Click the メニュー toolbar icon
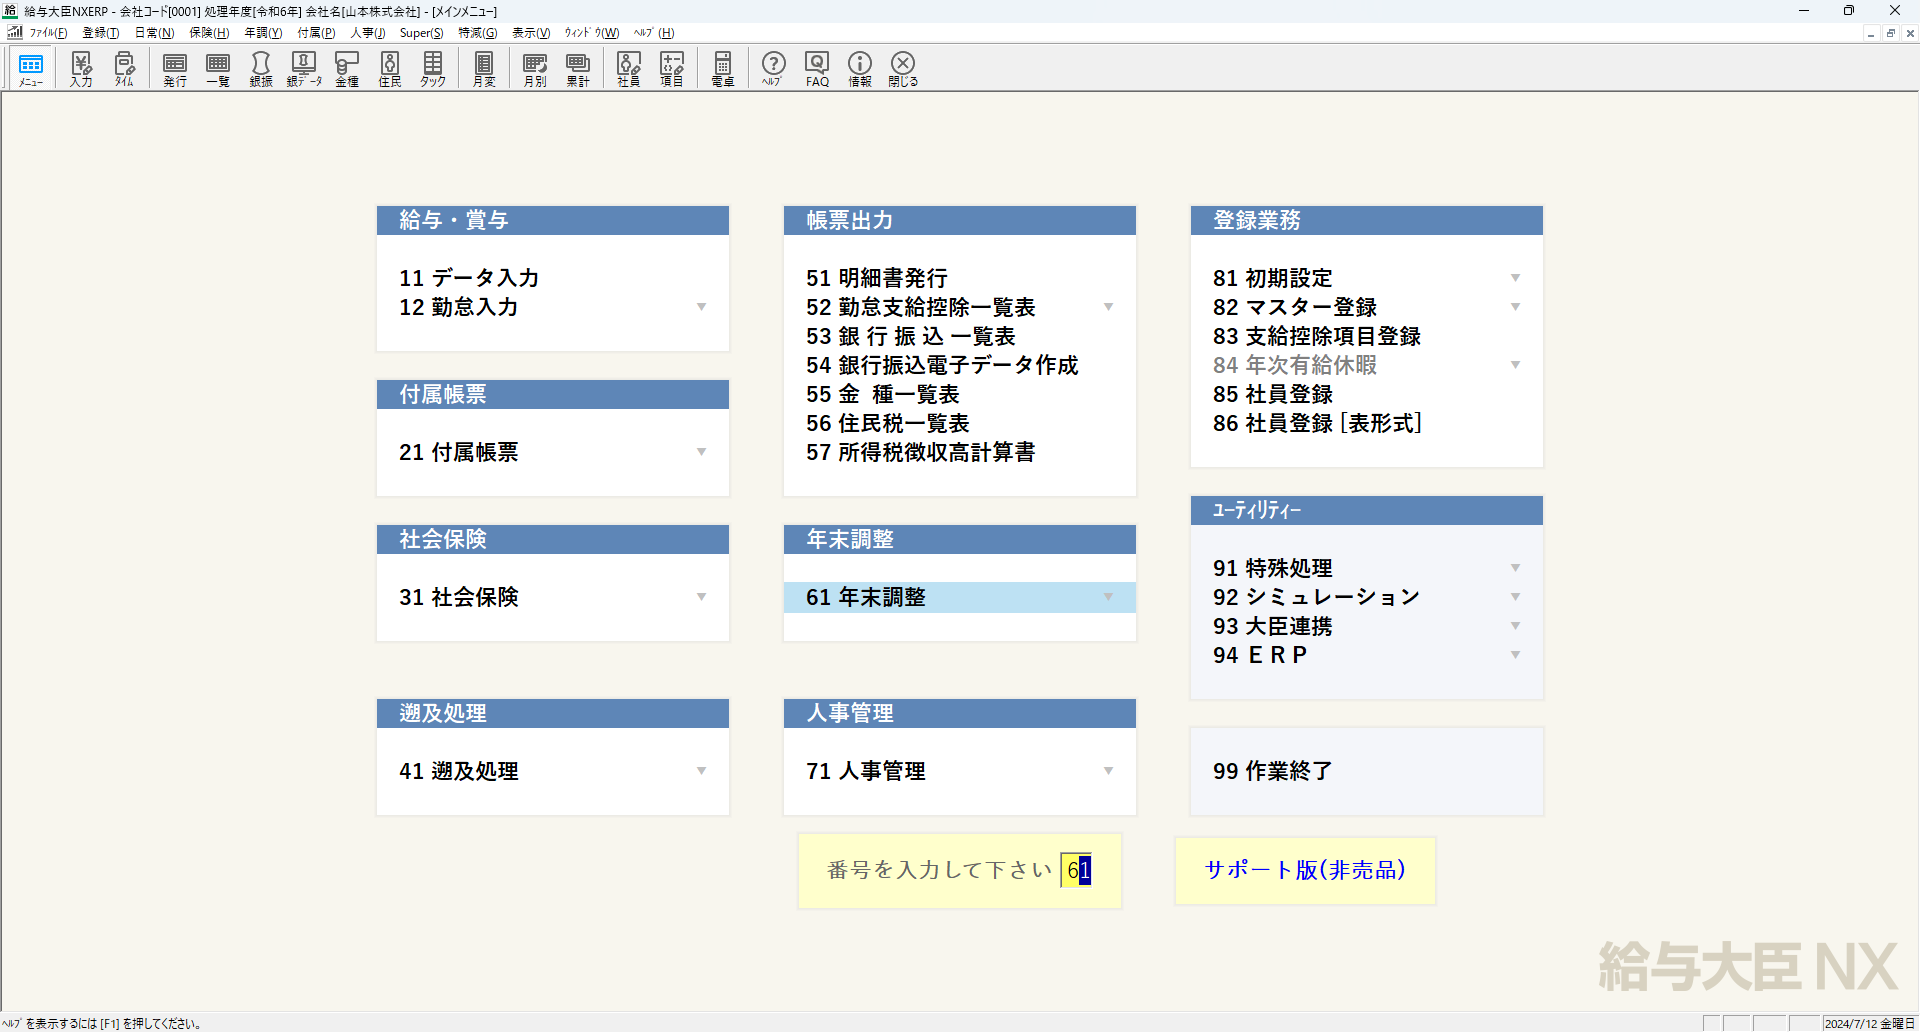 coord(31,69)
